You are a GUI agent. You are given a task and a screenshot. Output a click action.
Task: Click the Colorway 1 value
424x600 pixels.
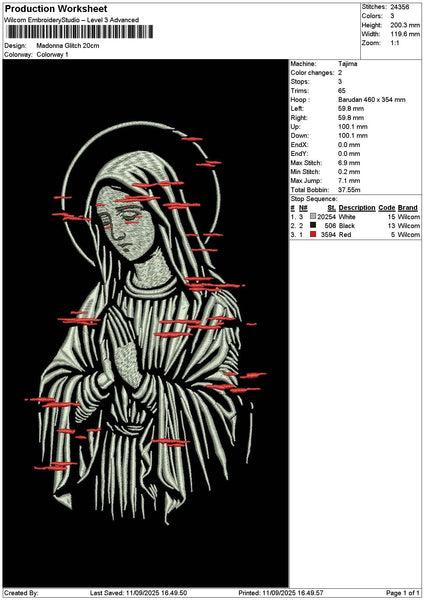(52, 55)
